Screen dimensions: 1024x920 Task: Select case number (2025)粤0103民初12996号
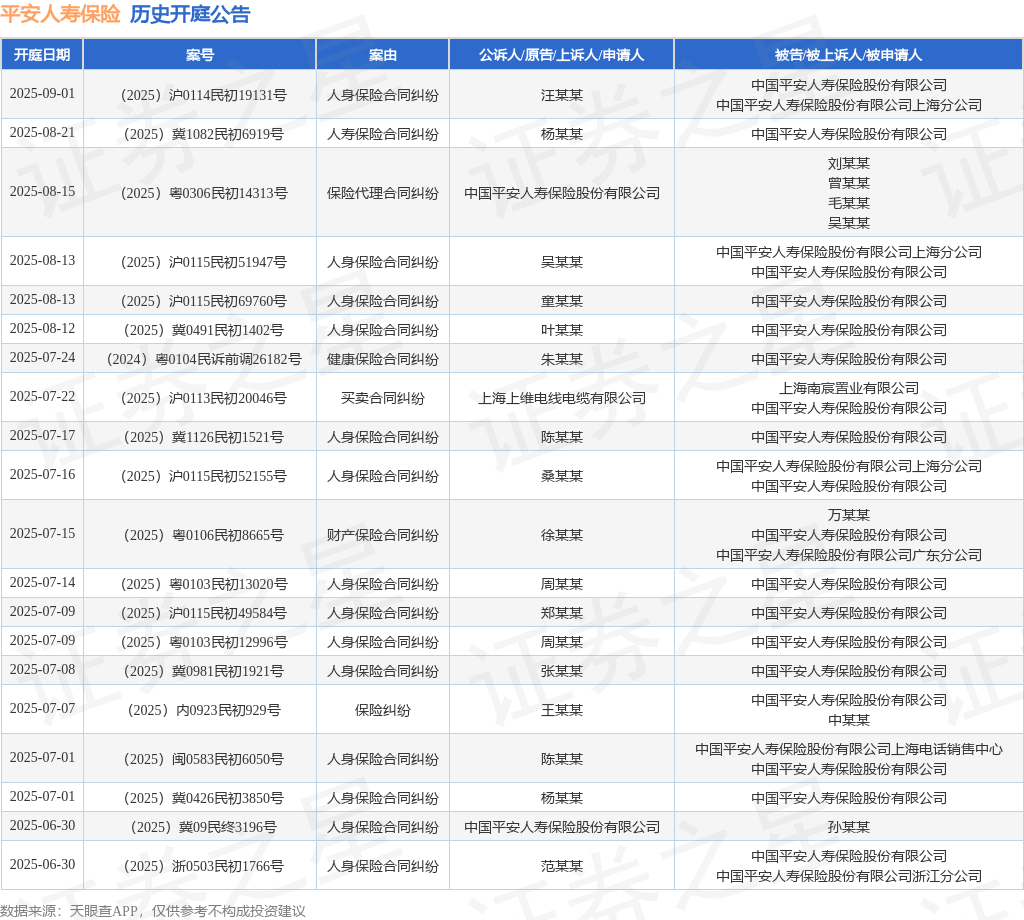pyautogui.click(x=204, y=642)
